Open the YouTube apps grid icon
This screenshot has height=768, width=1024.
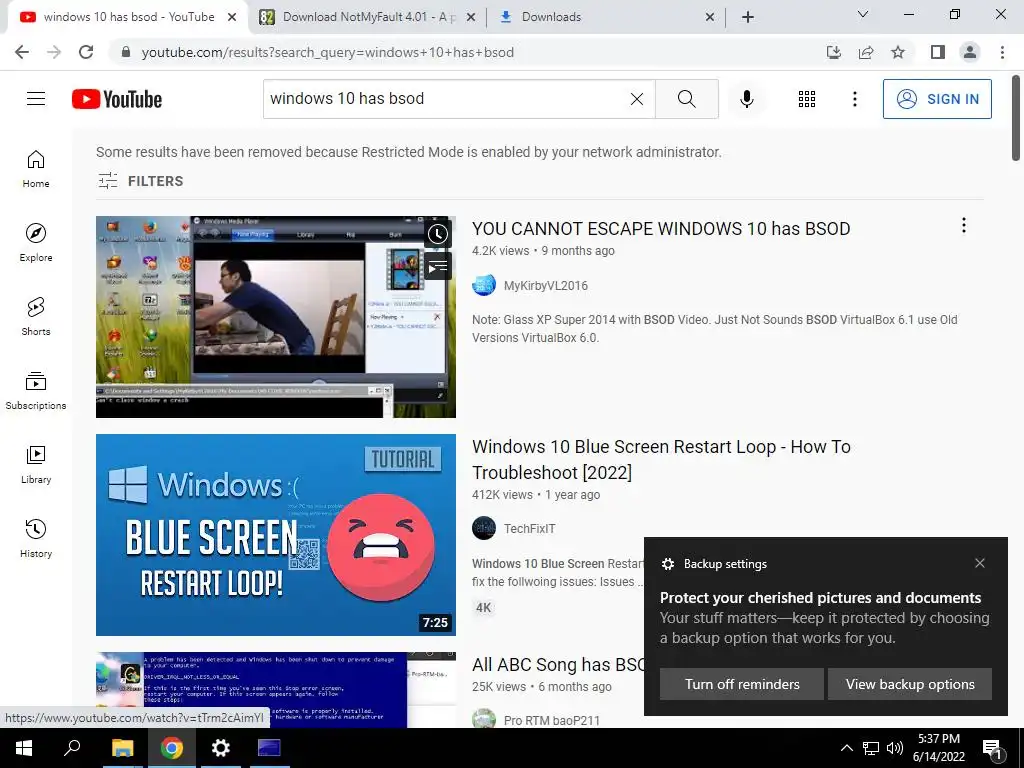[x=807, y=99]
